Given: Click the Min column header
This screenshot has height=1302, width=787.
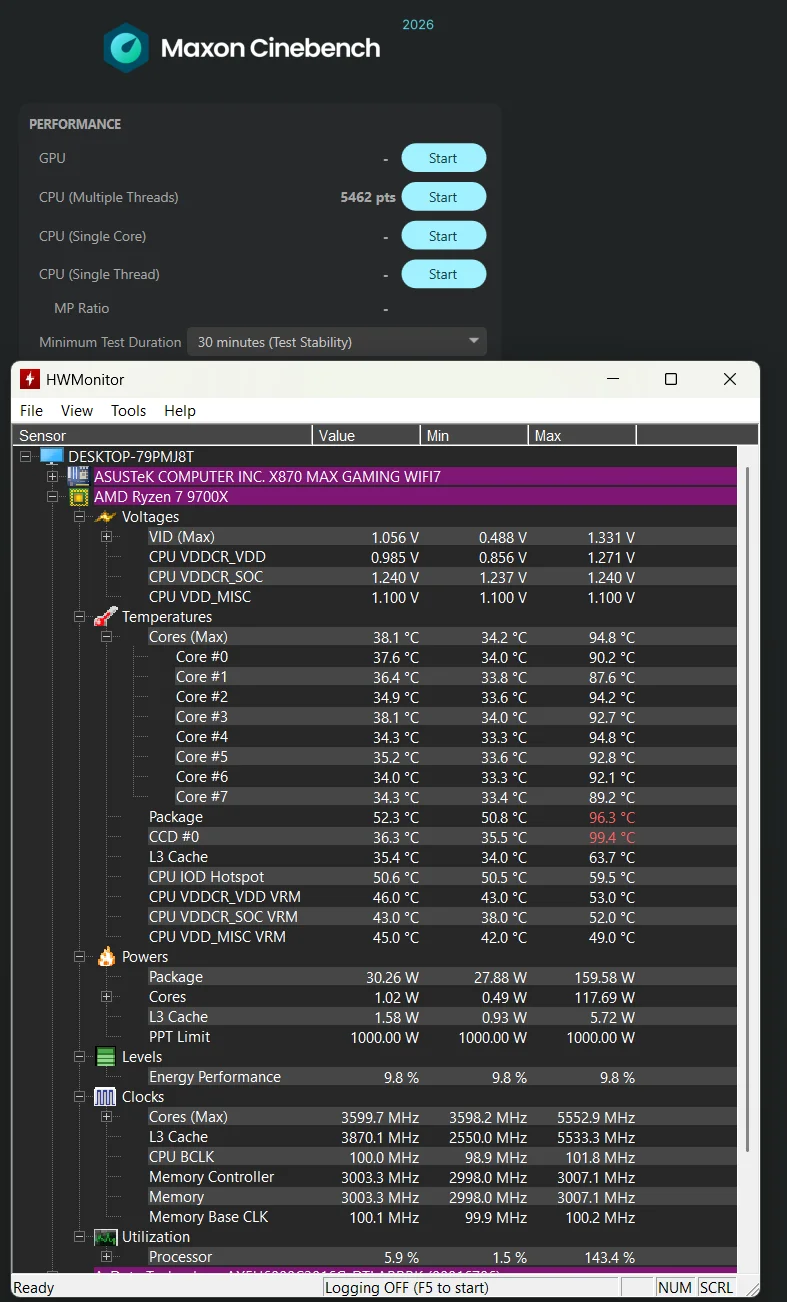Looking at the screenshot, I should 475,436.
